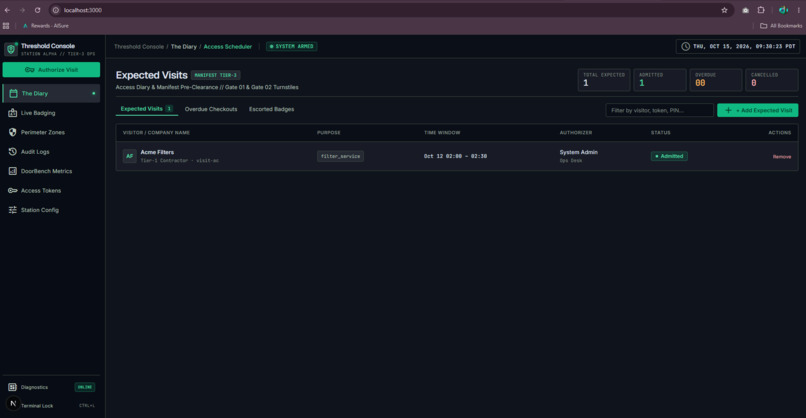Switch to Escorted Badges tab
Viewport: 806px width, 418px height.
pos(271,109)
